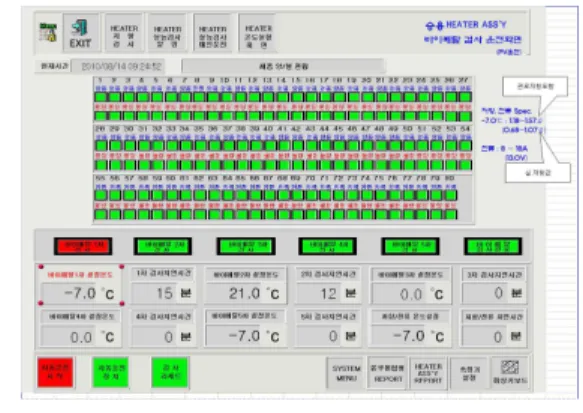Open the on-screen keyboard icon button

pyautogui.click(x=510, y=372)
